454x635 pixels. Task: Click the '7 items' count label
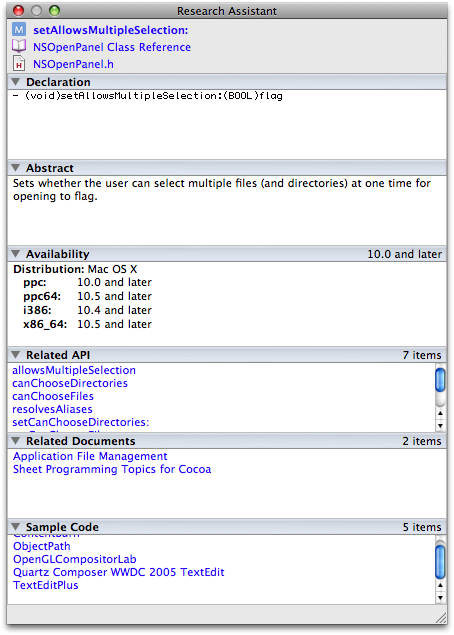422,355
